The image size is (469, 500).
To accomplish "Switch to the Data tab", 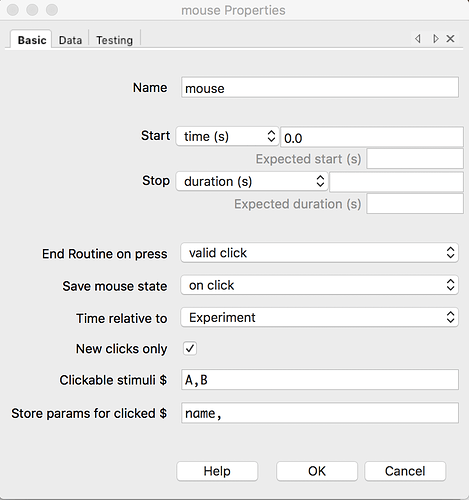I will [70, 40].
